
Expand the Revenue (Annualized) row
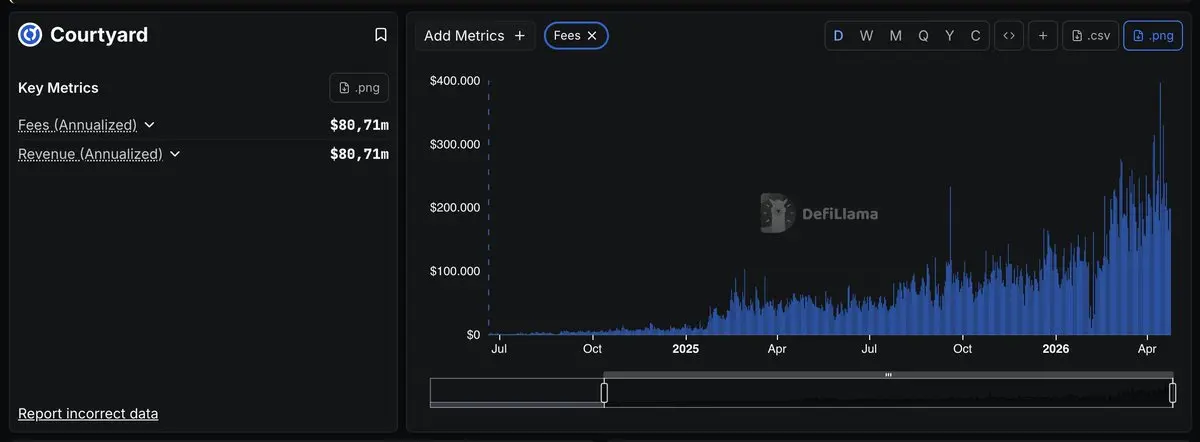pyautogui.click(x=175, y=154)
